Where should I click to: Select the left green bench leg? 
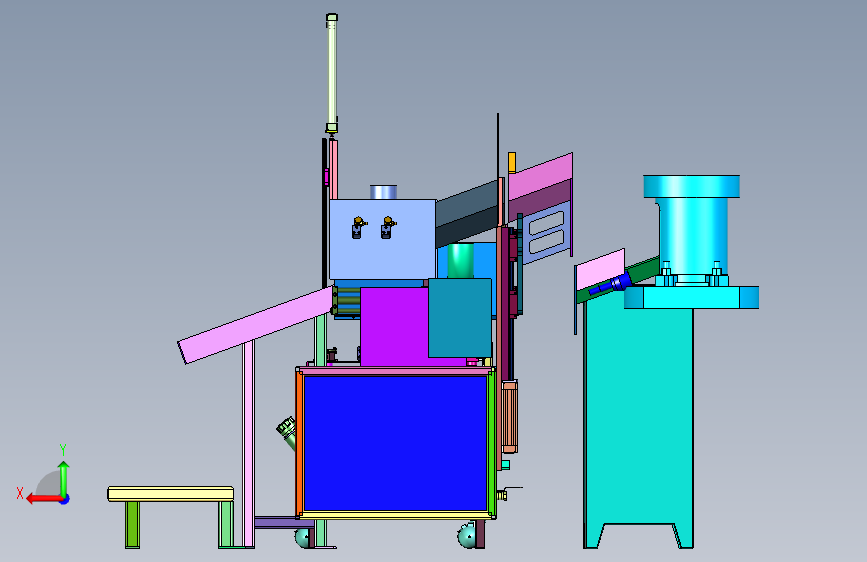tap(132, 524)
